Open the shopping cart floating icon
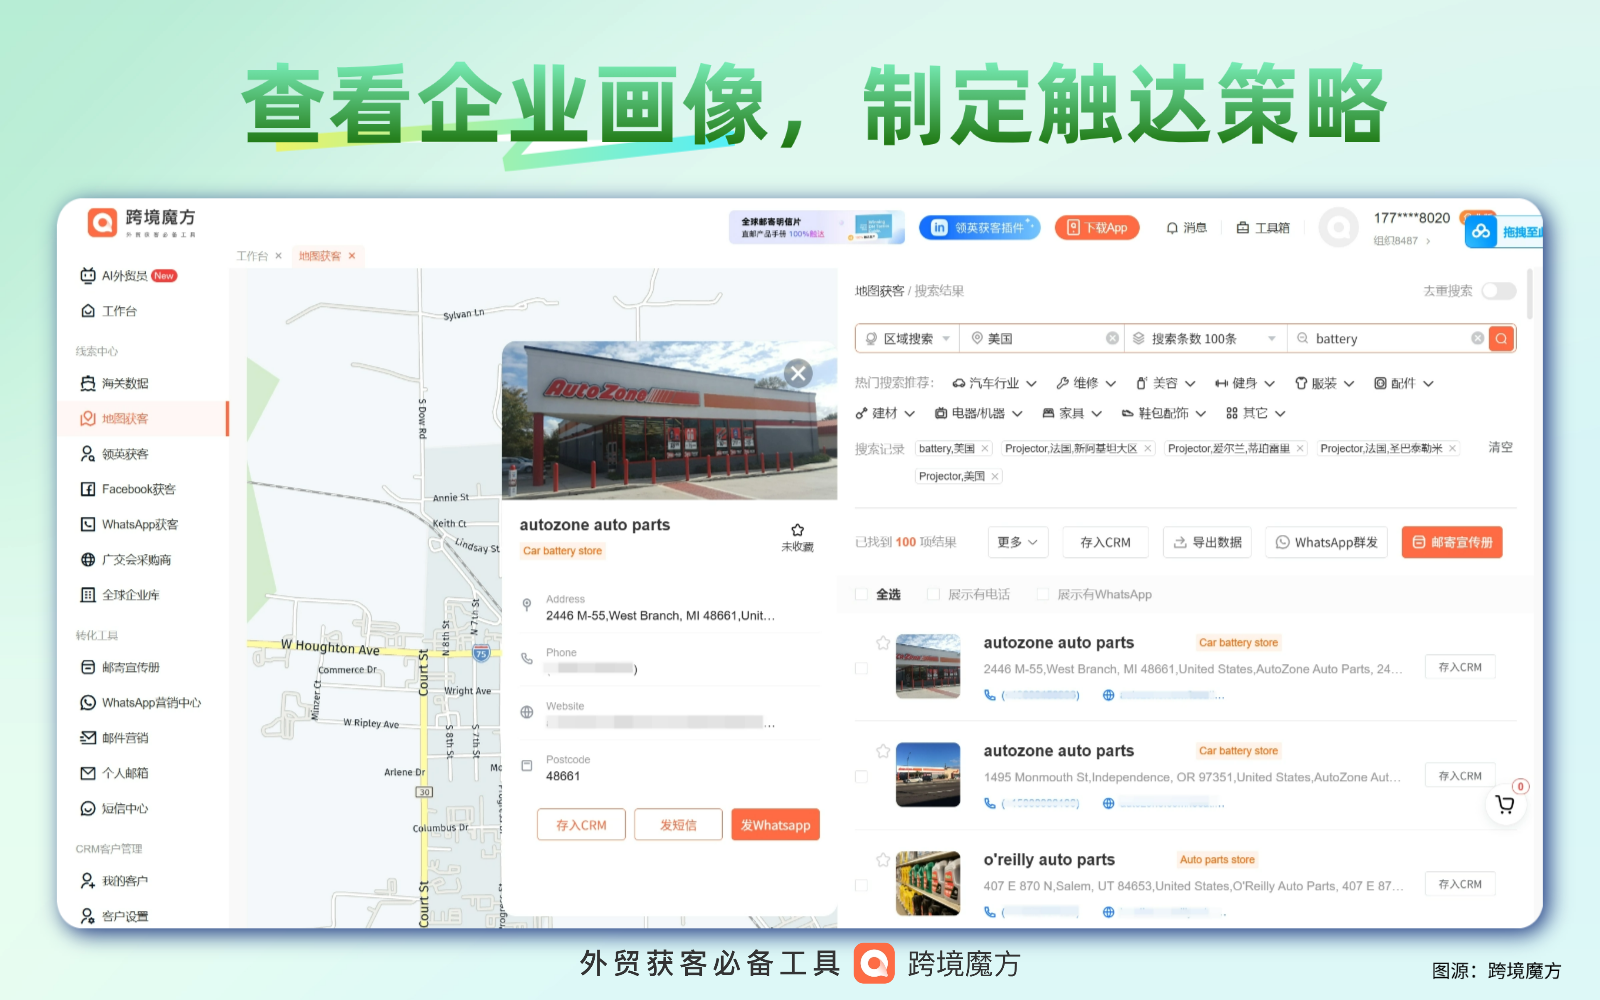Viewport: 1600px width, 1000px height. click(x=1504, y=804)
